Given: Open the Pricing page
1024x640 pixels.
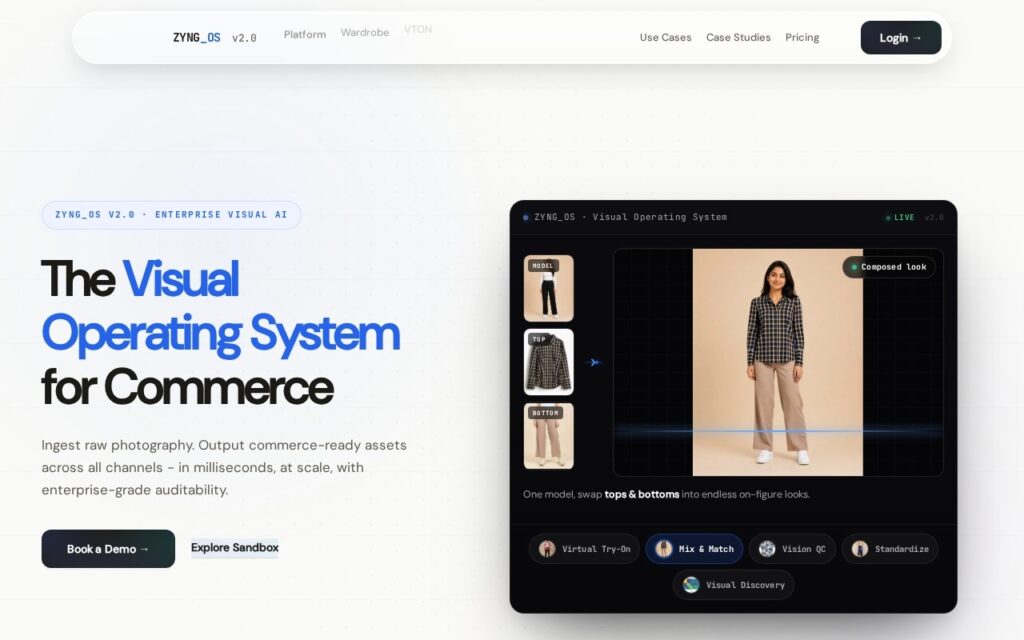Looking at the screenshot, I should (x=802, y=37).
